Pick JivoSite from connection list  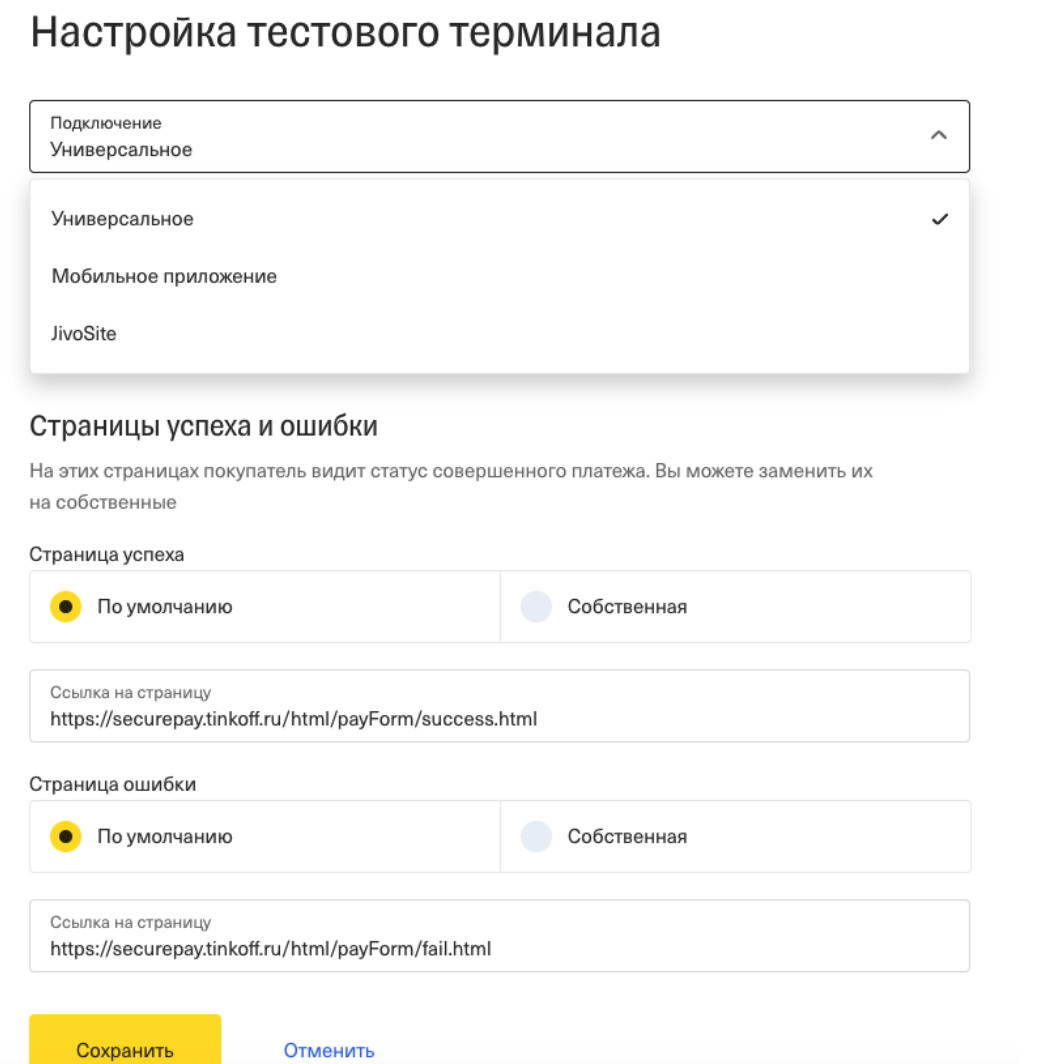(x=84, y=334)
